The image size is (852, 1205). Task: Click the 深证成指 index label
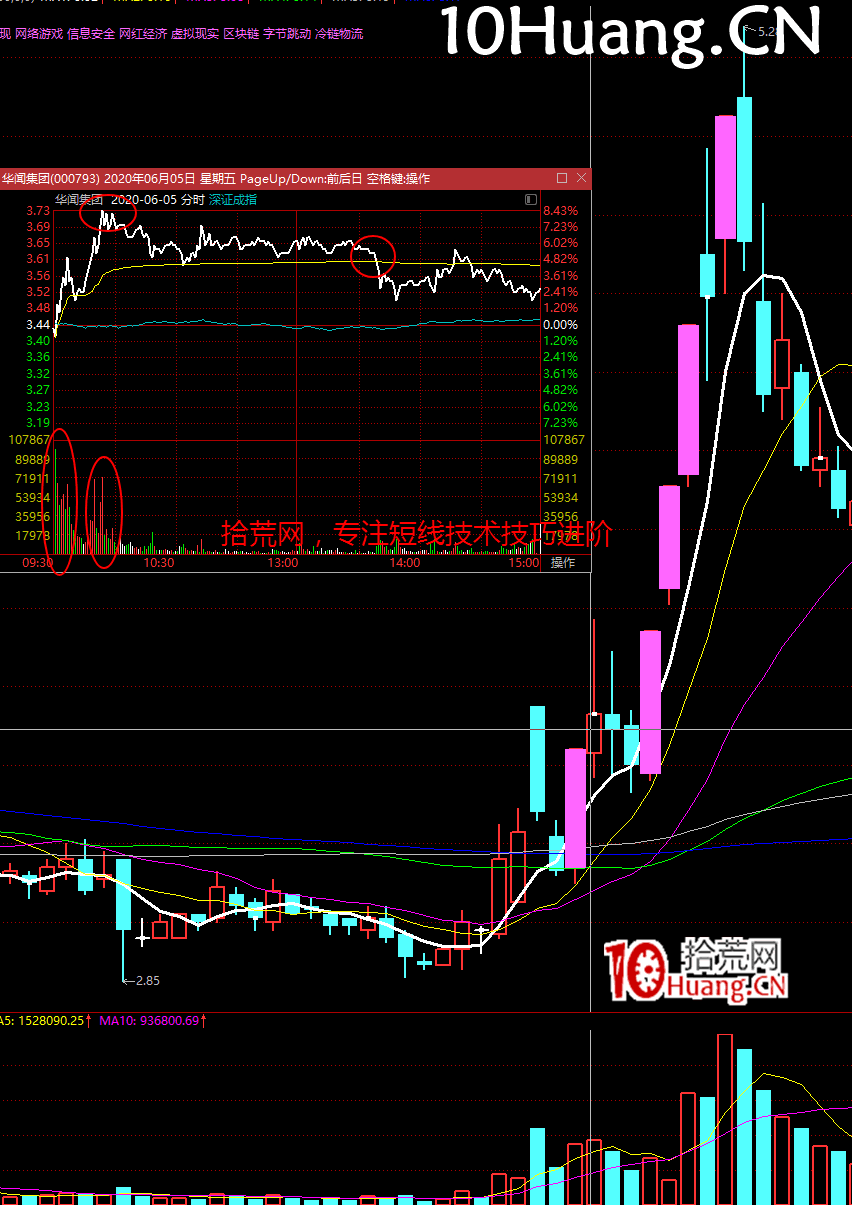click(x=233, y=199)
